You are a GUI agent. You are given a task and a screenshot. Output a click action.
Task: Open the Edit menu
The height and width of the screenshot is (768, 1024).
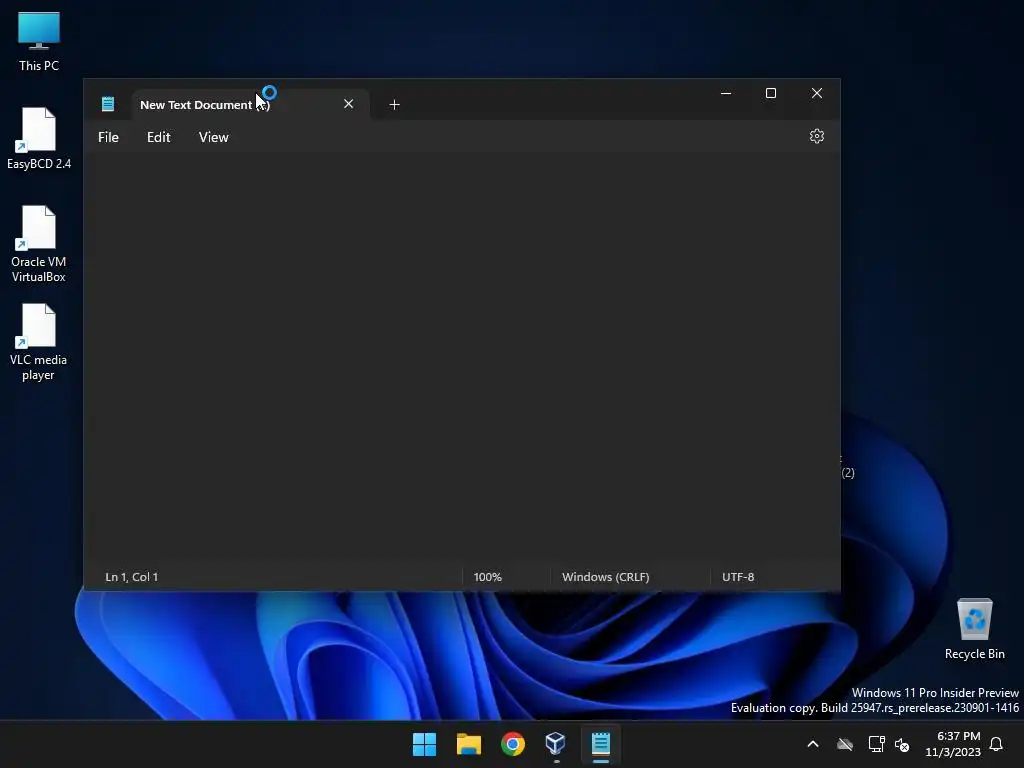click(x=158, y=137)
